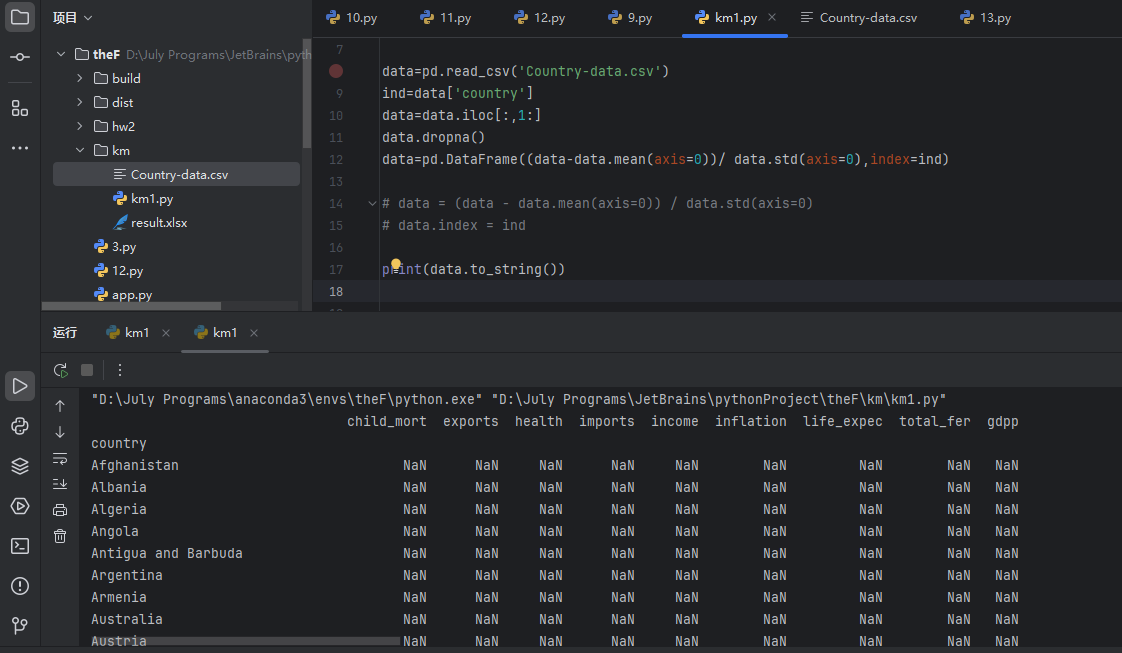Close the second km1 run tab
This screenshot has width=1122, height=653.
(x=254, y=333)
